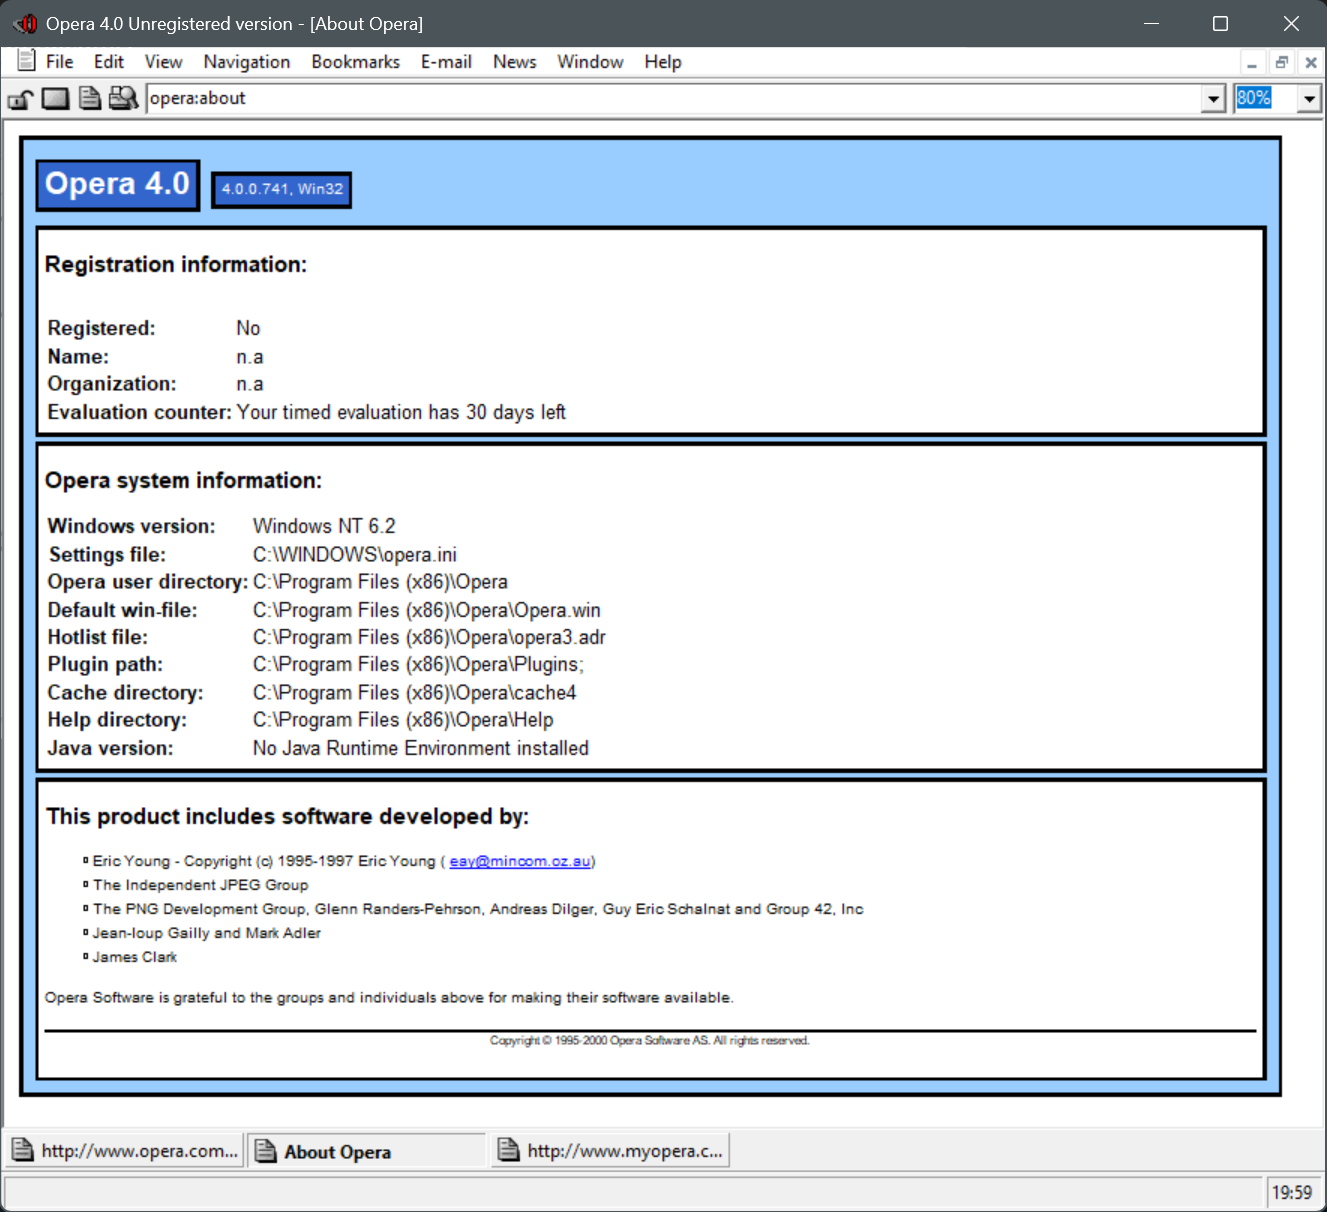This screenshot has height=1212, width=1327.
Task: Switch to the http://www.myopera.c... window tab
Action: click(x=610, y=1151)
